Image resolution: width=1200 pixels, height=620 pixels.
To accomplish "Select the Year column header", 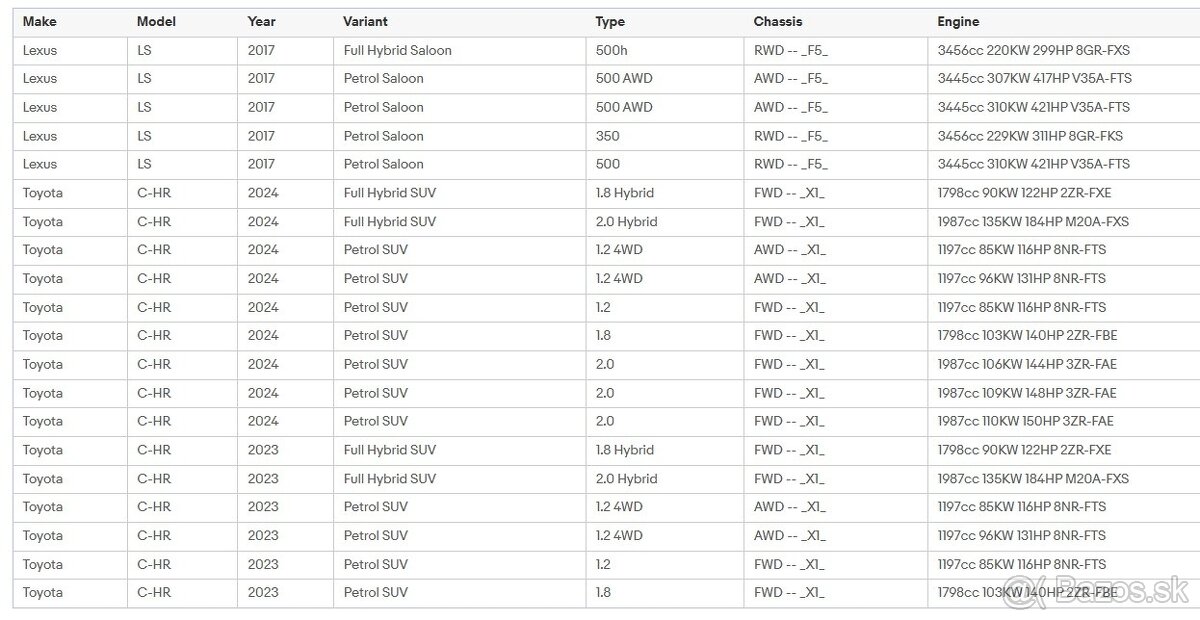I will (262, 21).
